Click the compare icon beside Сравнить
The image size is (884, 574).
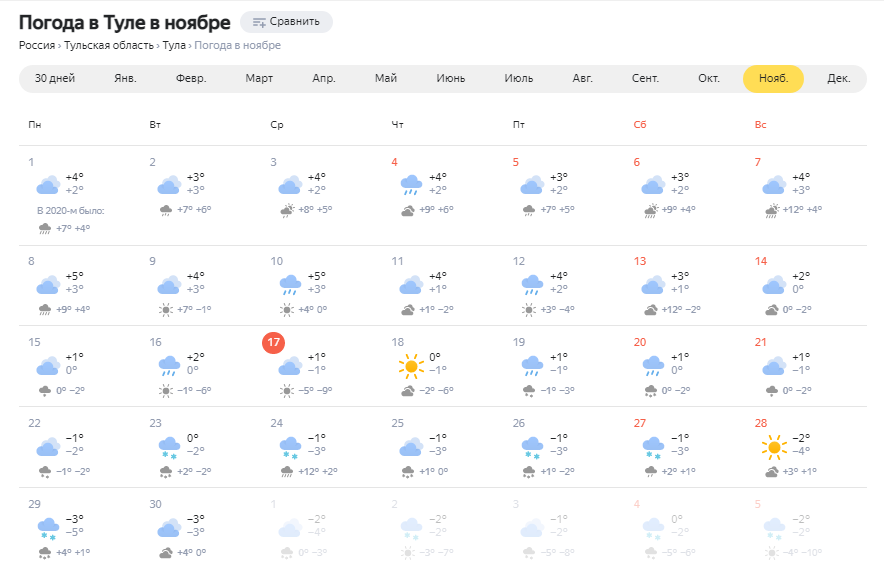[x=259, y=23]
